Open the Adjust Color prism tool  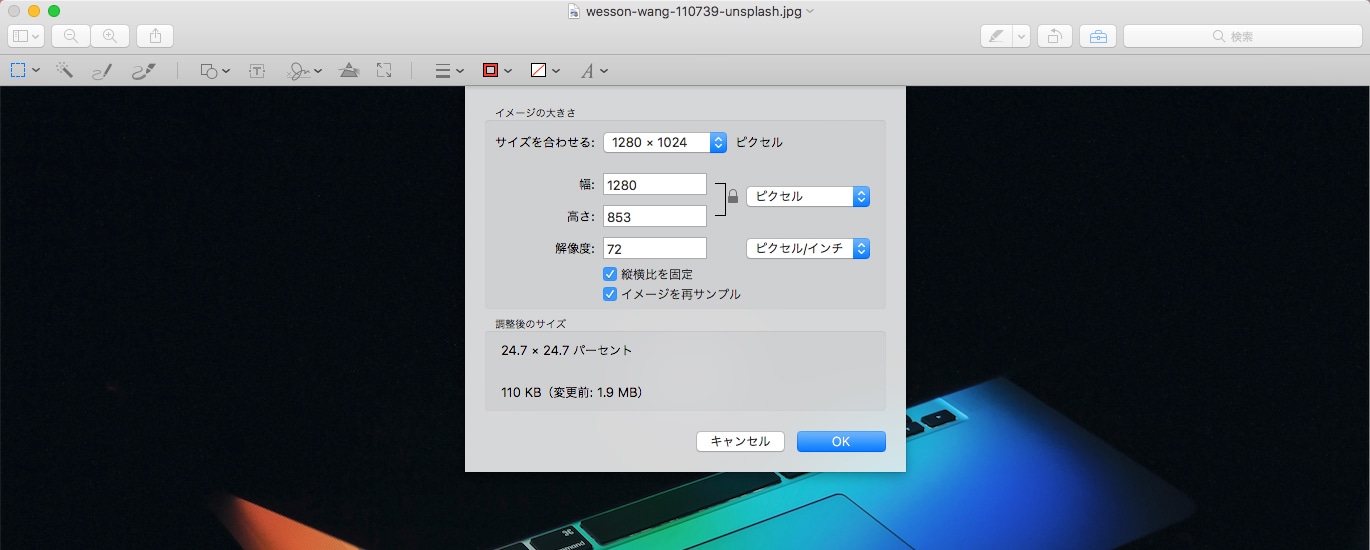tap(349, 70)
